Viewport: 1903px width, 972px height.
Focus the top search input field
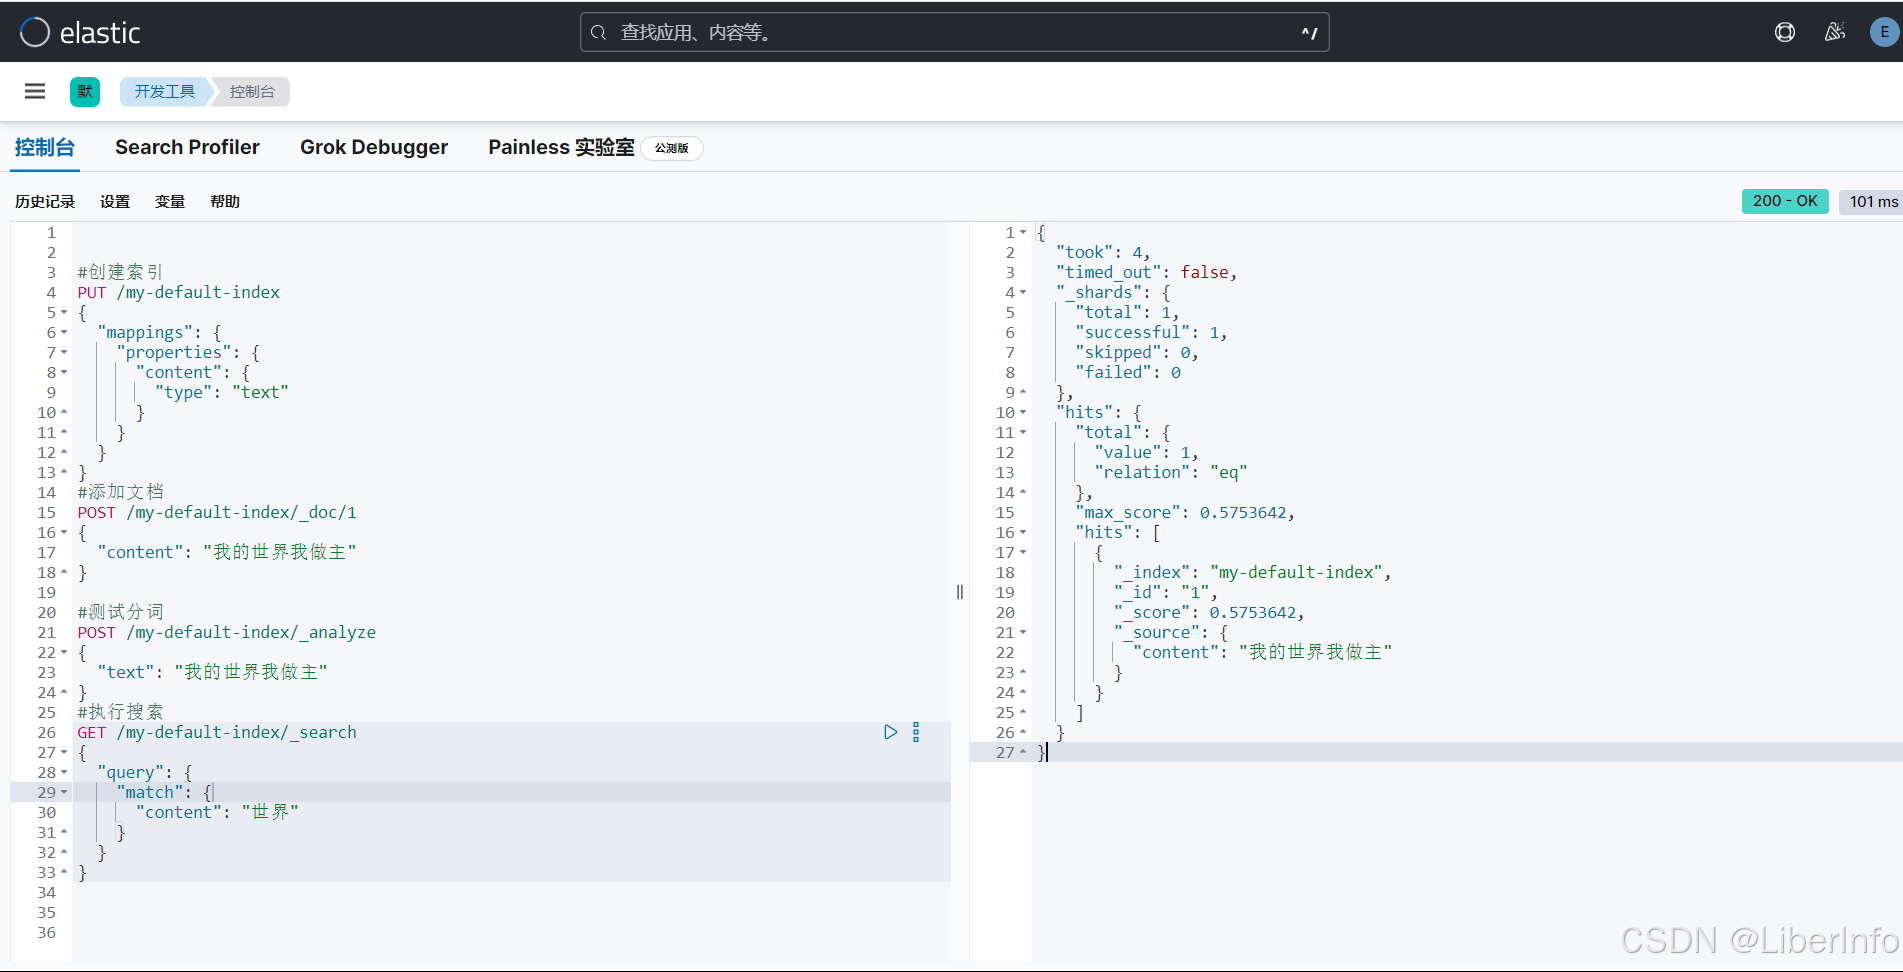954,32
